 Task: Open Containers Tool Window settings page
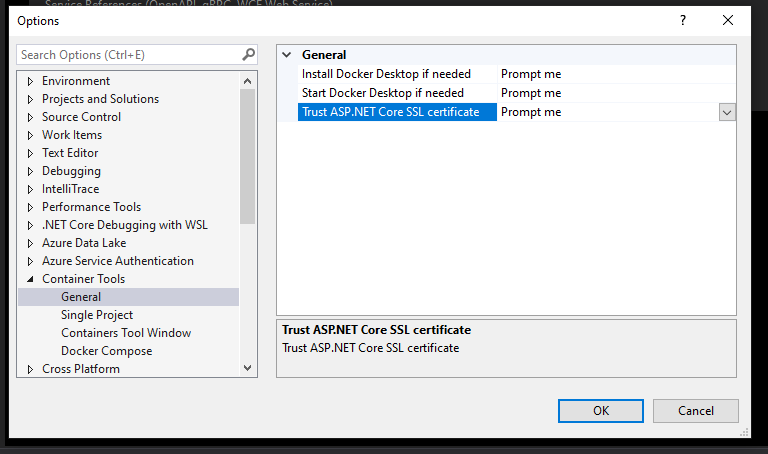126,333
